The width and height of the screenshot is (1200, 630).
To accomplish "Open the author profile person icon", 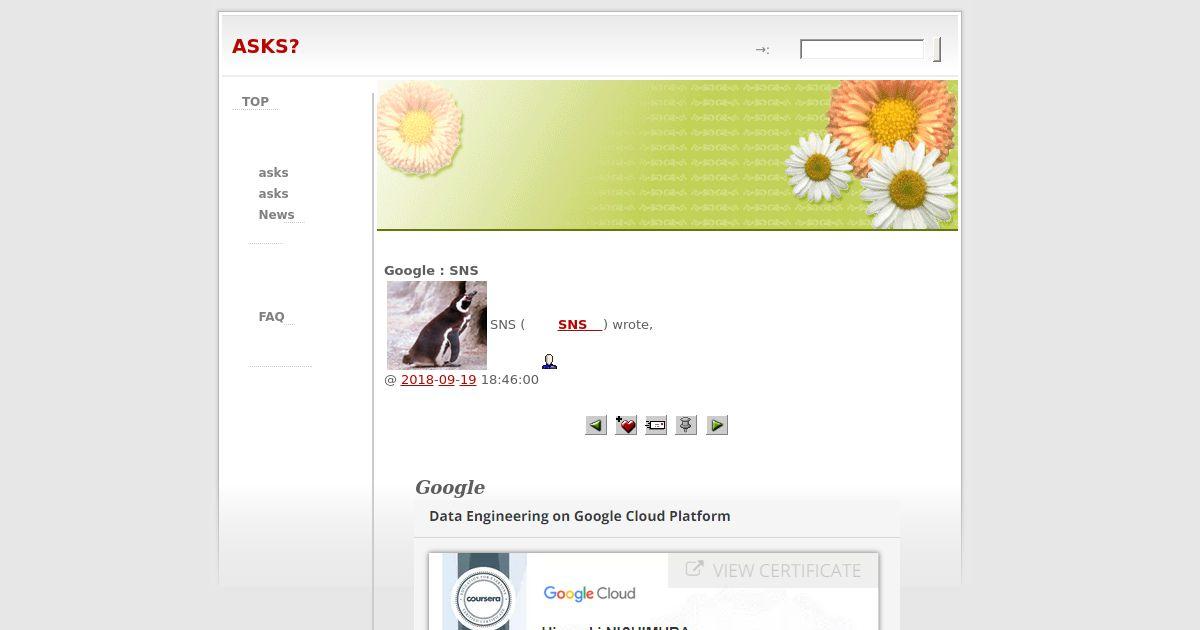I will 549,361.
